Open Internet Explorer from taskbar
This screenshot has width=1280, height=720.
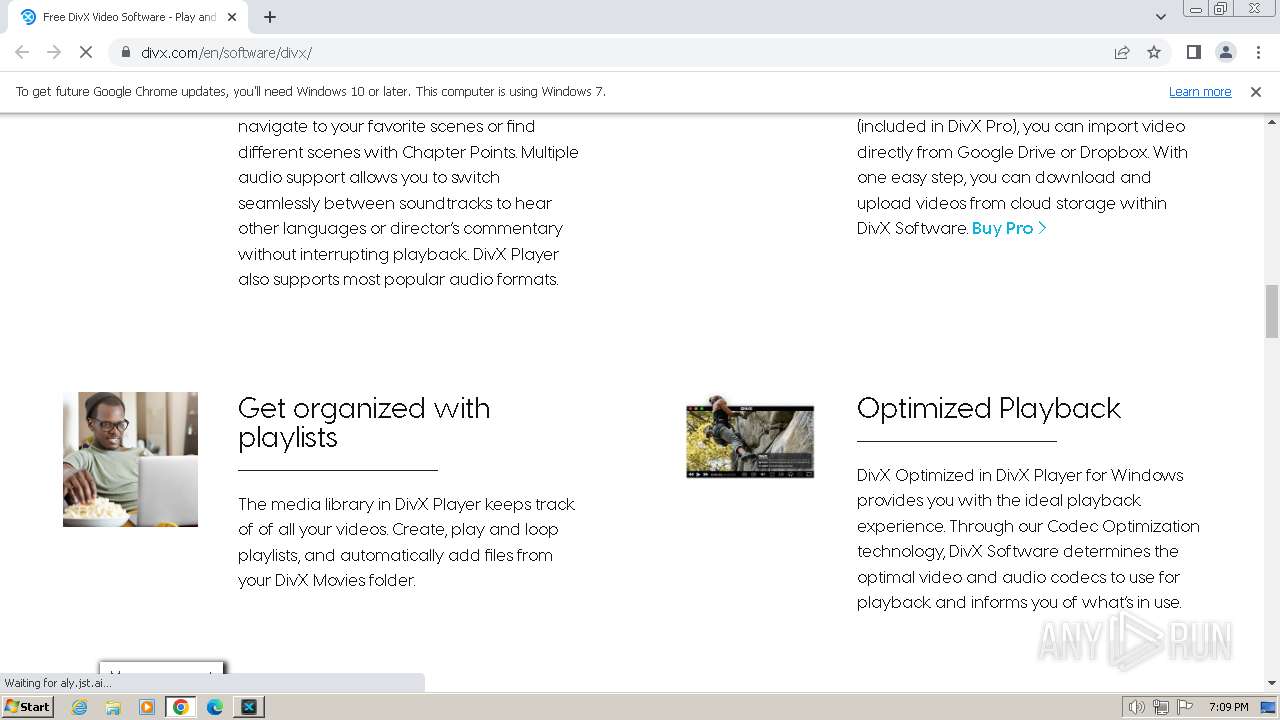(x=79, y=707)
